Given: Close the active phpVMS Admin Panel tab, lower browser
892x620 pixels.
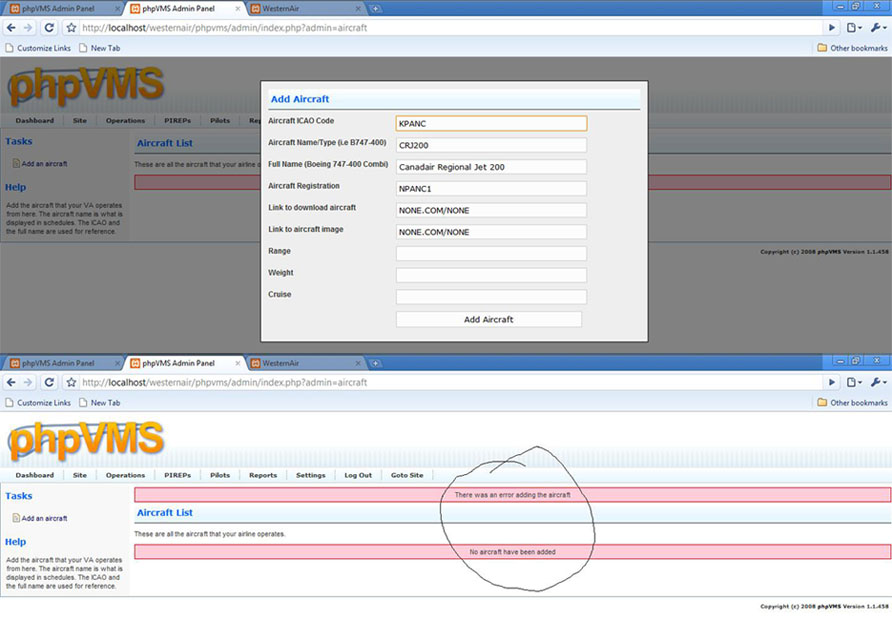Looking at the screenshot, I should click(238, 363).
